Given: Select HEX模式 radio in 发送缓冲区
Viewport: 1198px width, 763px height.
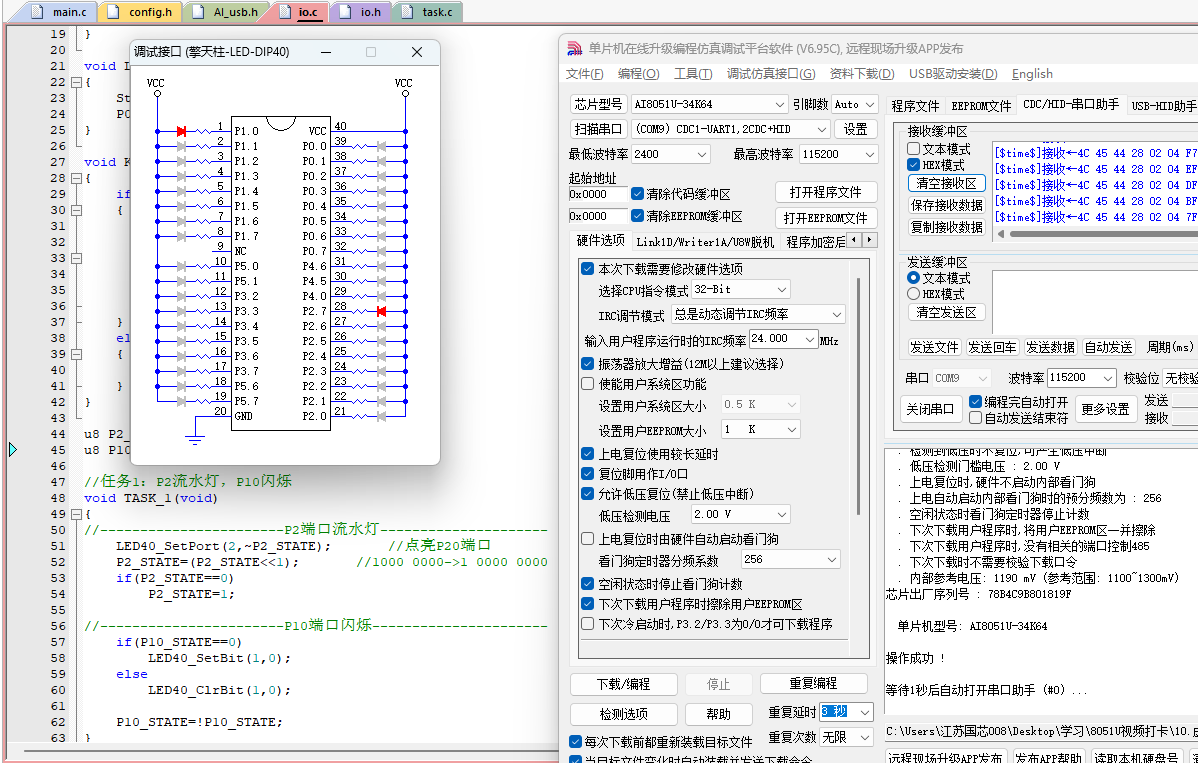Looking at the screenshot, I should (913, 294).
